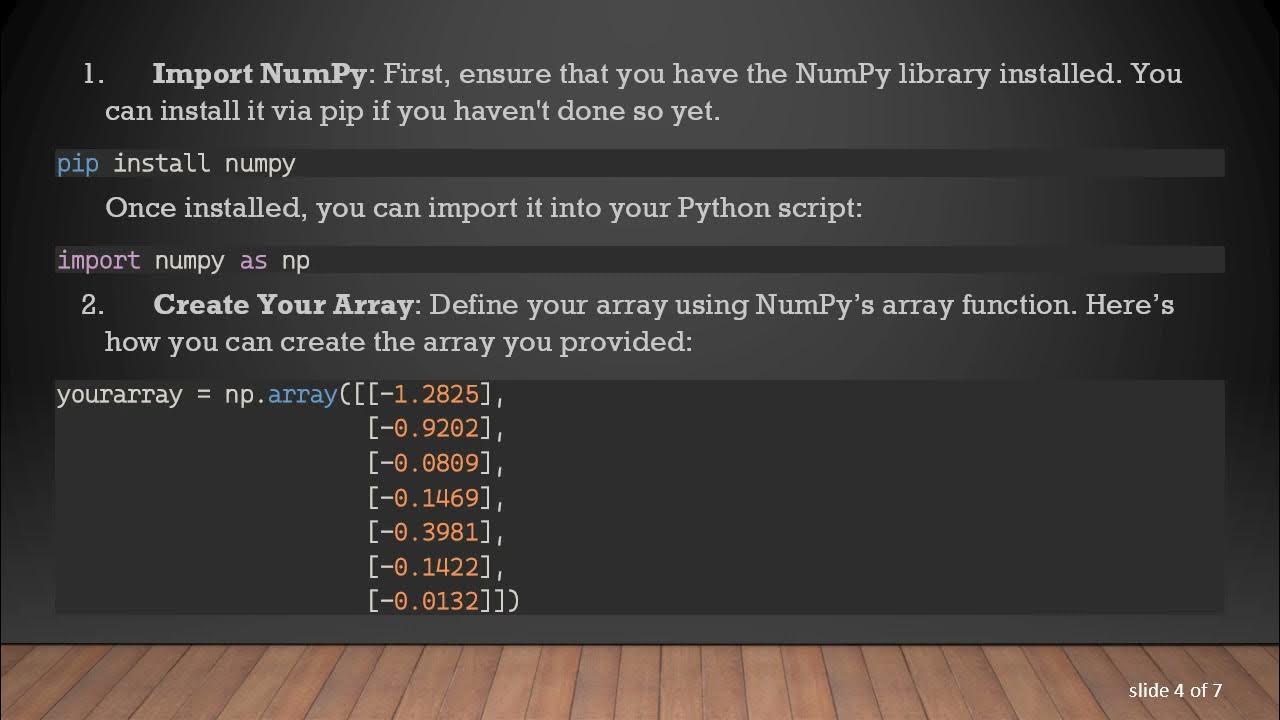
Task: Click the word "install" in the pip command
Action: point(161,163)
